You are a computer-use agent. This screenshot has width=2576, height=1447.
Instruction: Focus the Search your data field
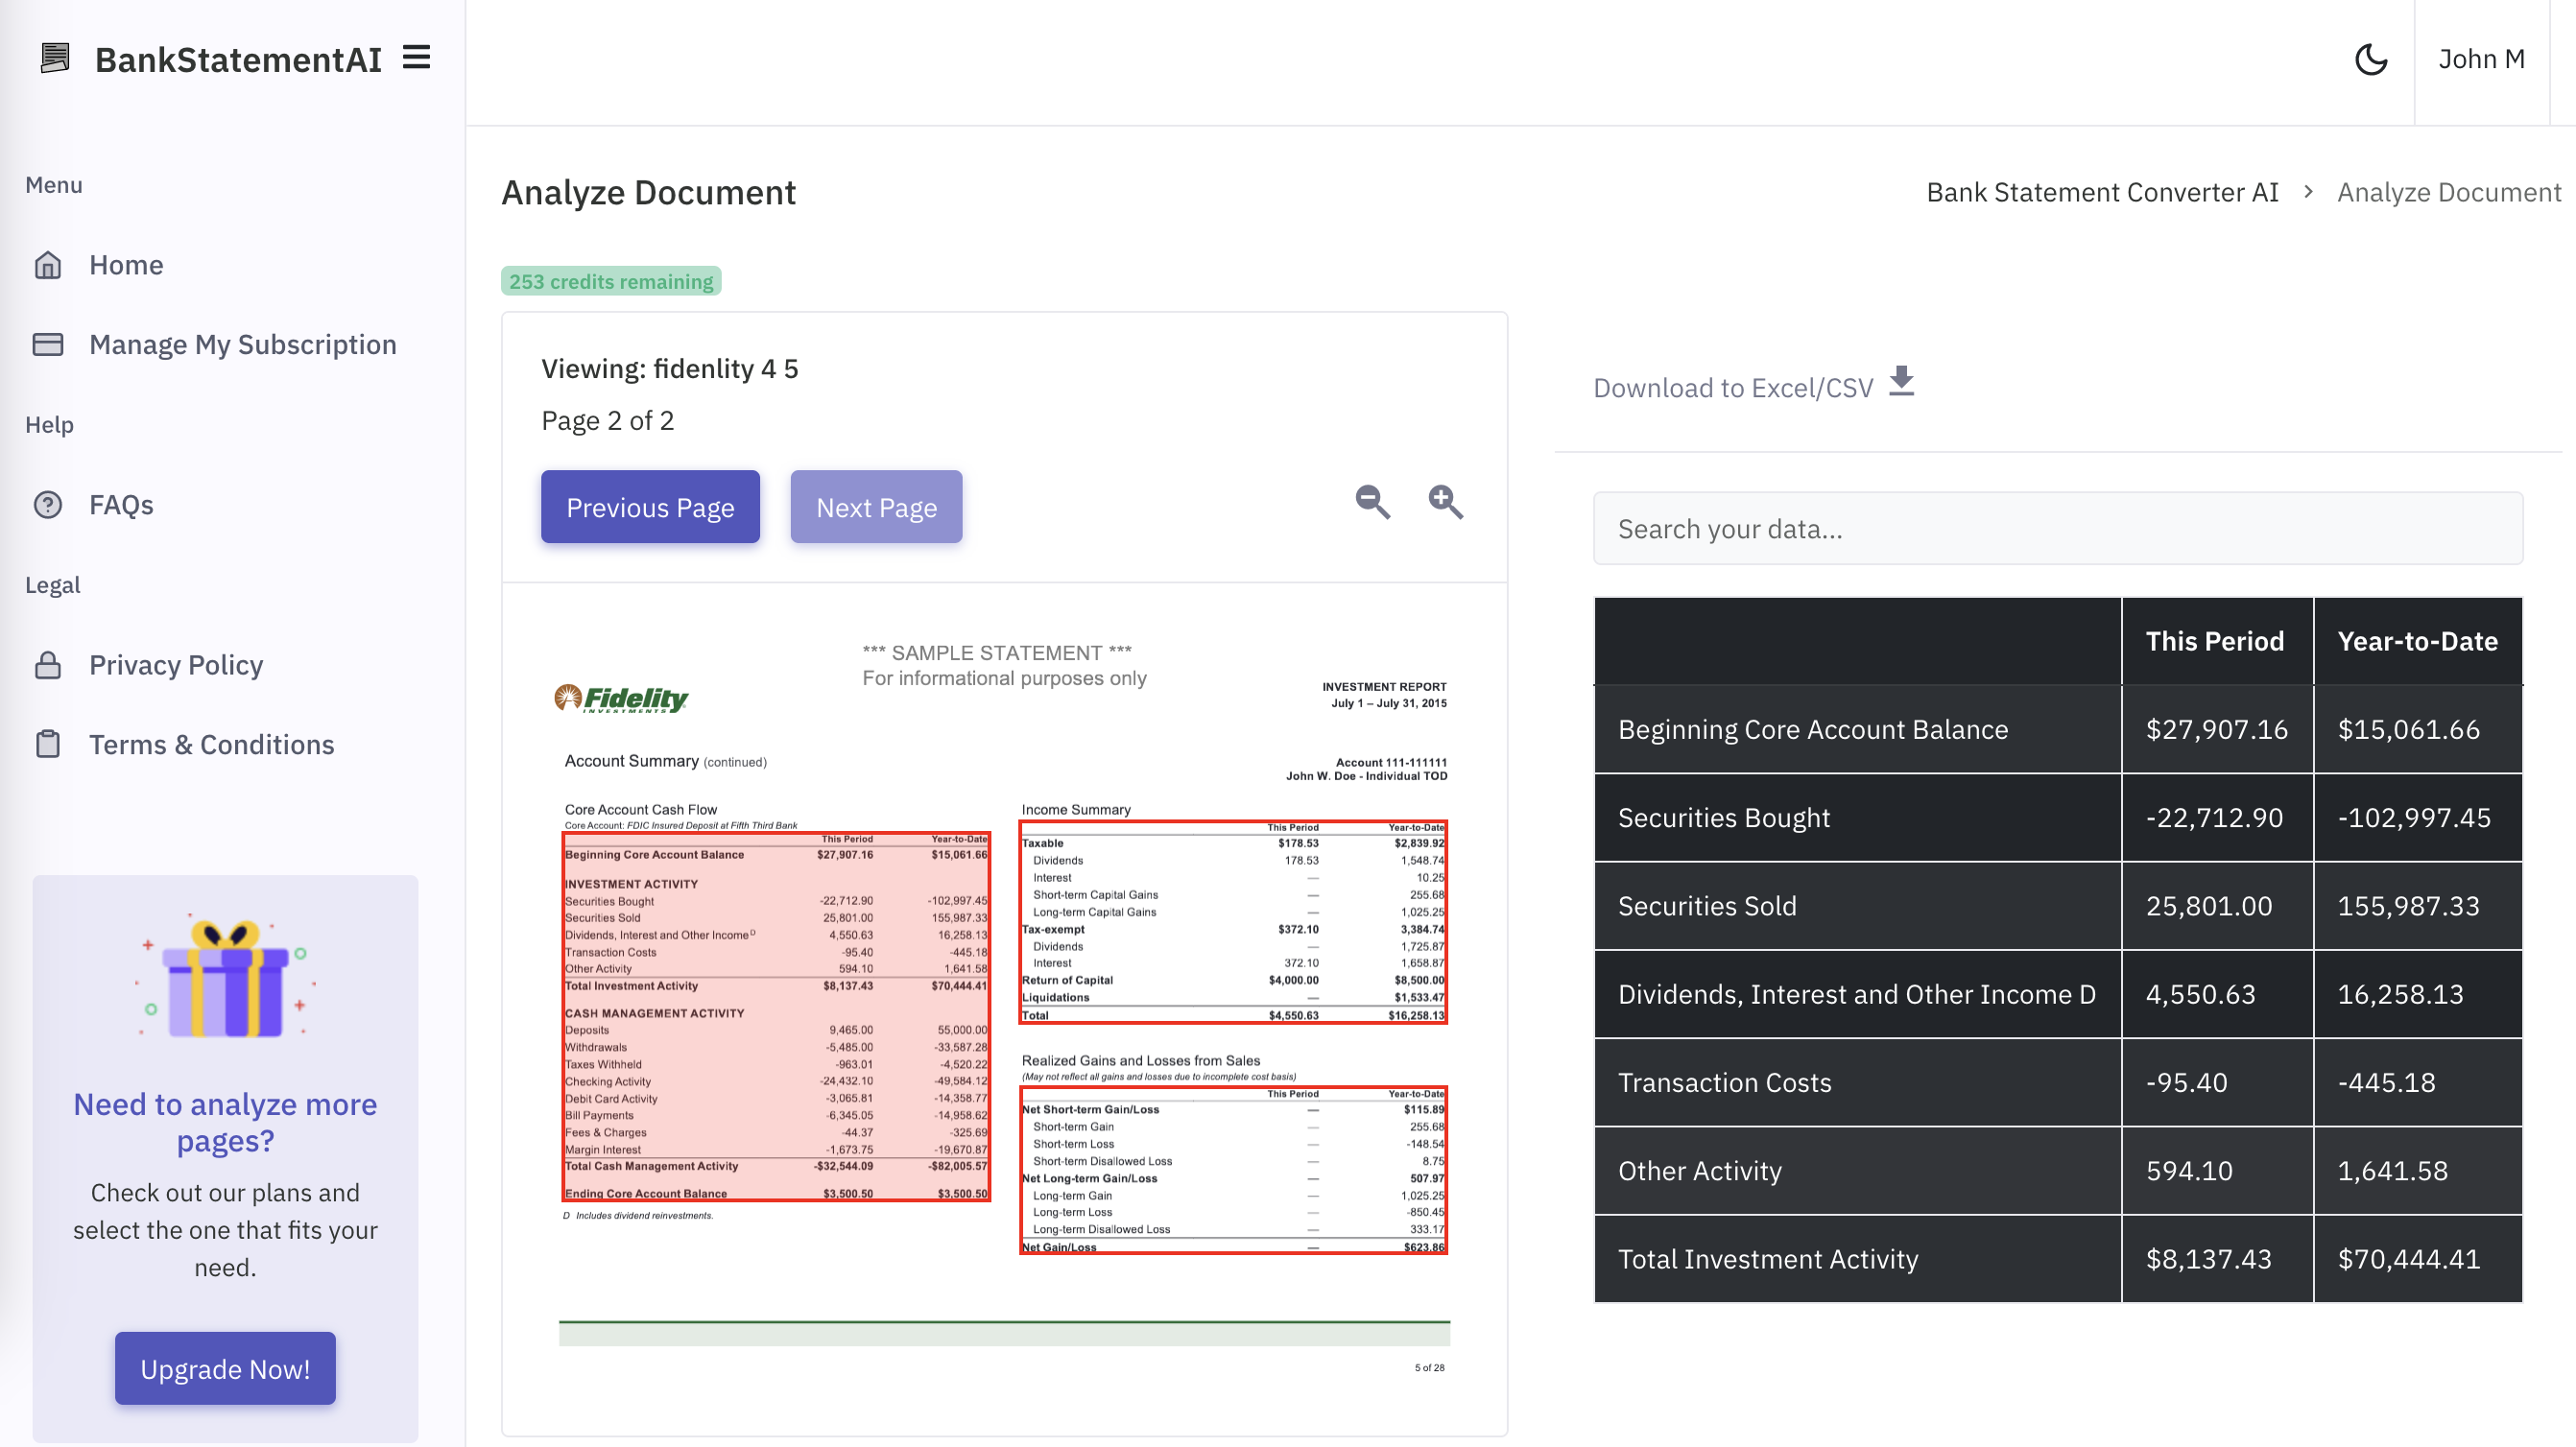pos(2057,529)
